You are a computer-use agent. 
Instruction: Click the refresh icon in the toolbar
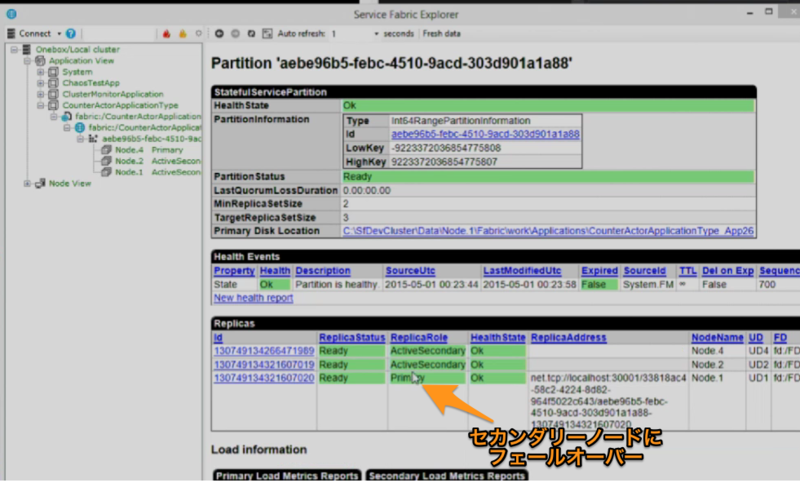[x=251, y=34]
